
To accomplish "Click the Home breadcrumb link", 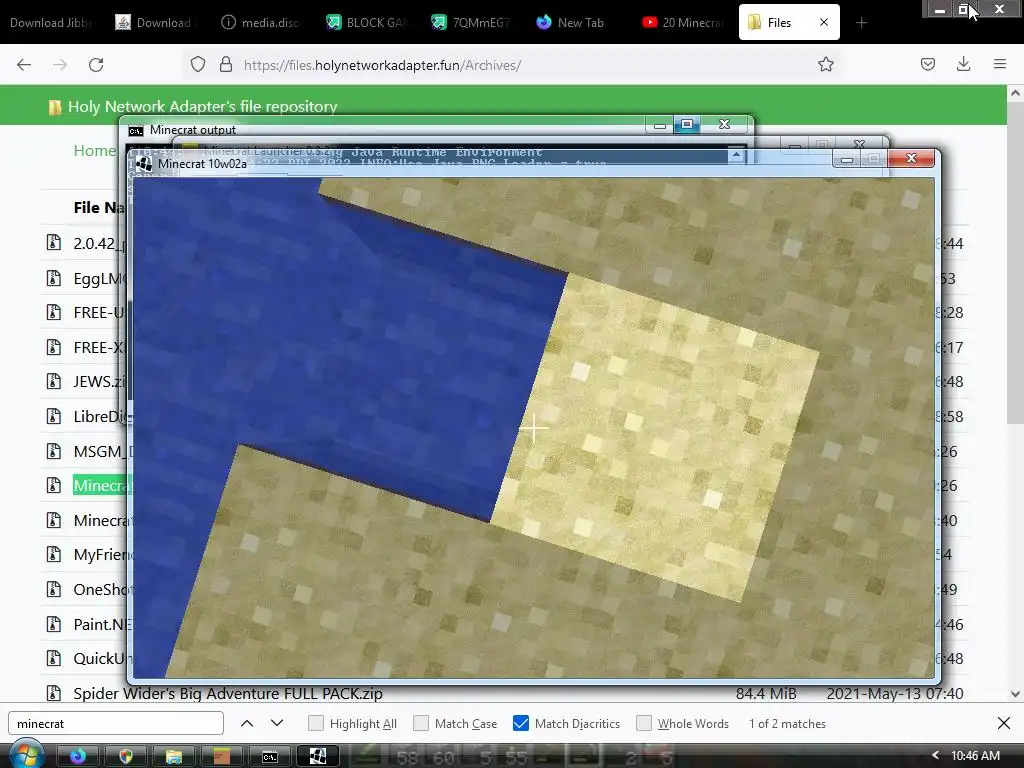I will [94, 151].
